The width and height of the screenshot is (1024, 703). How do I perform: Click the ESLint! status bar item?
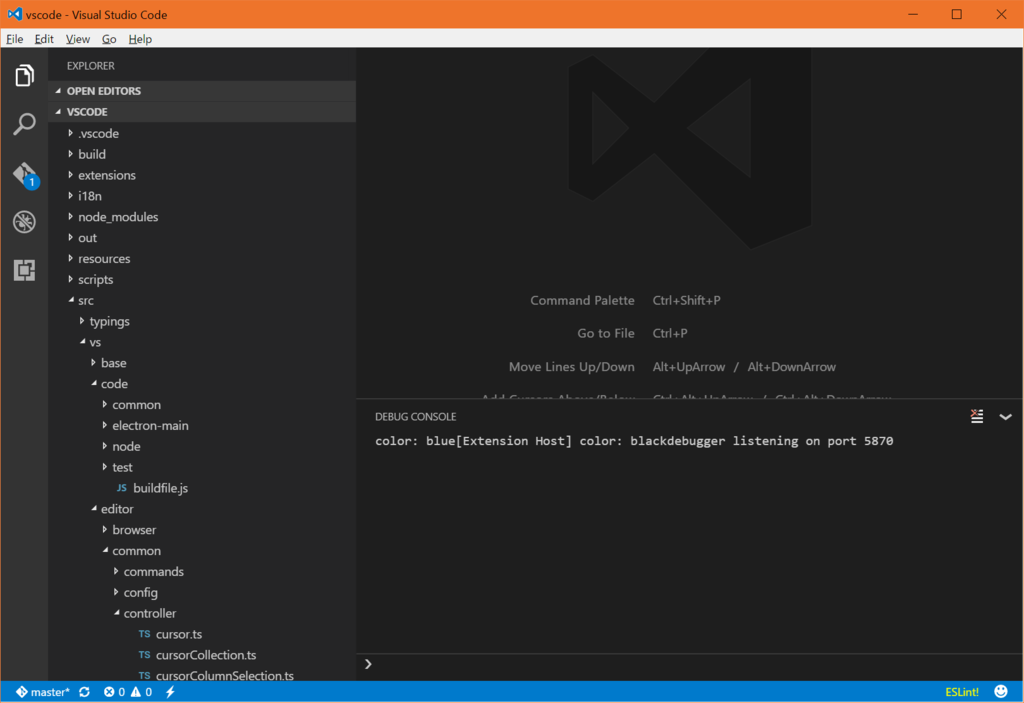point(962,692)
